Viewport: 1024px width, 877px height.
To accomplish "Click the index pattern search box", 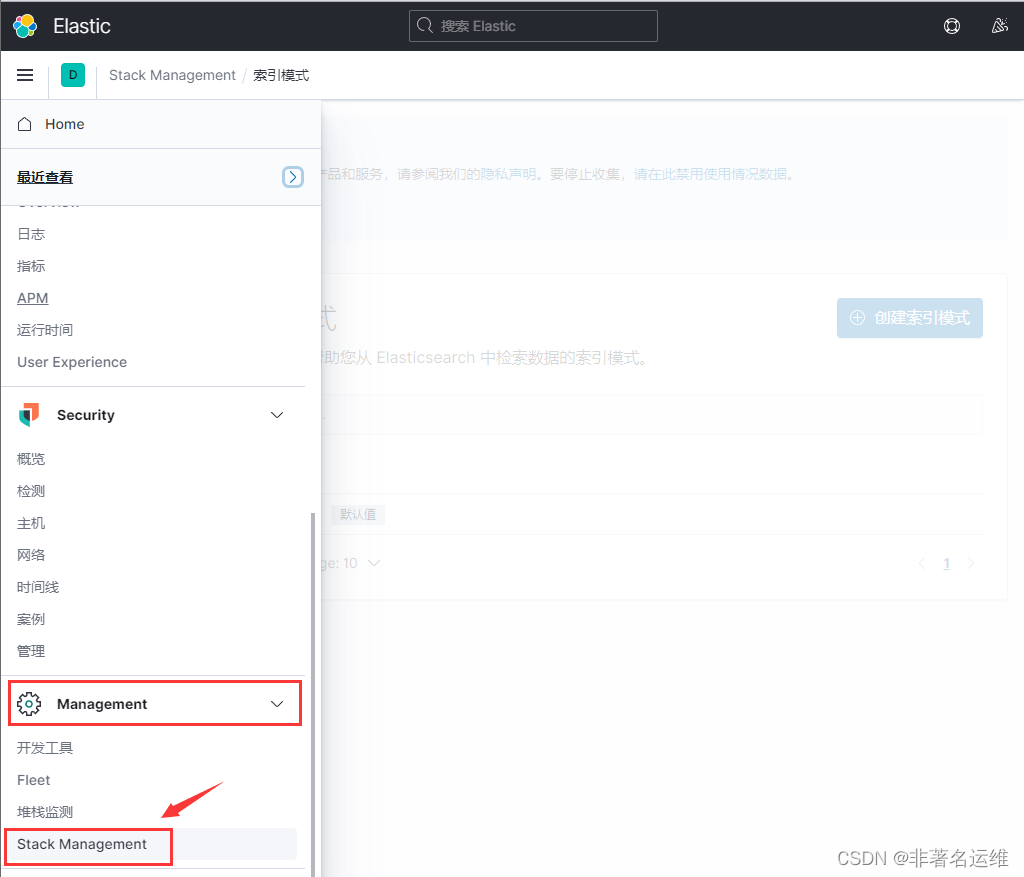I will [652, 414].
